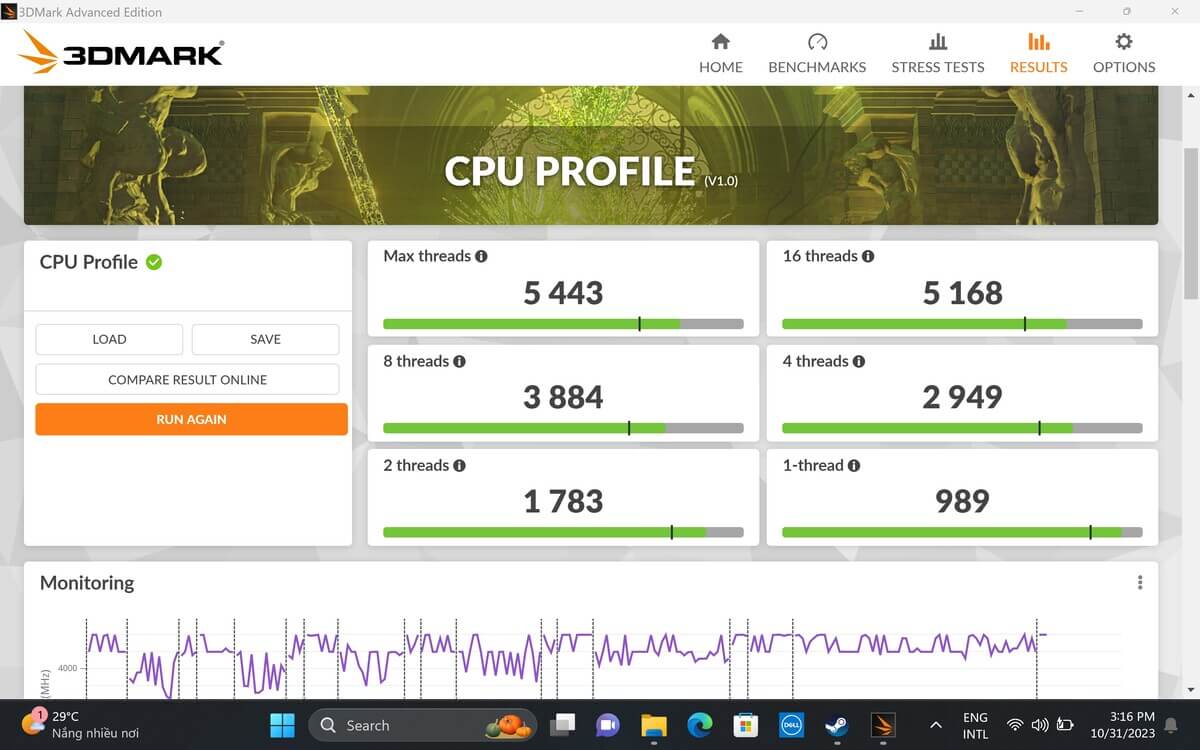Show info for 4 threads score
Screen dimensions: 1200x750
858,361
